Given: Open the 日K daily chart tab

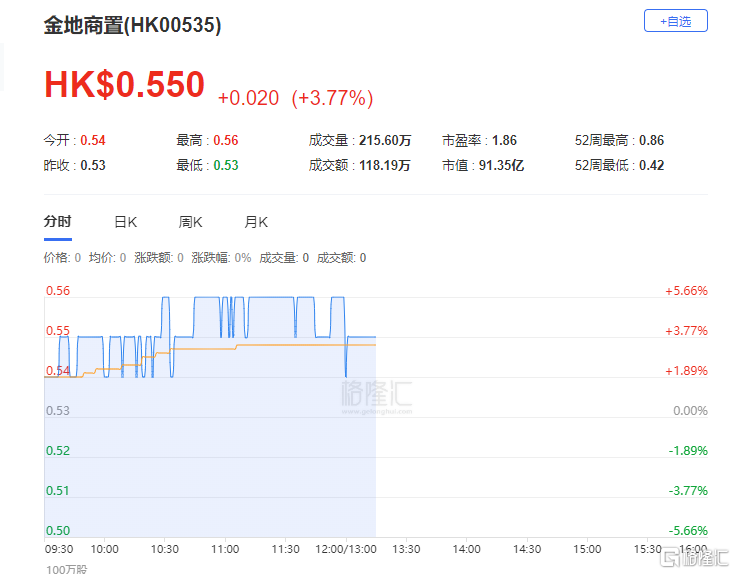Looking at the screenshot, I should (126, 222).
